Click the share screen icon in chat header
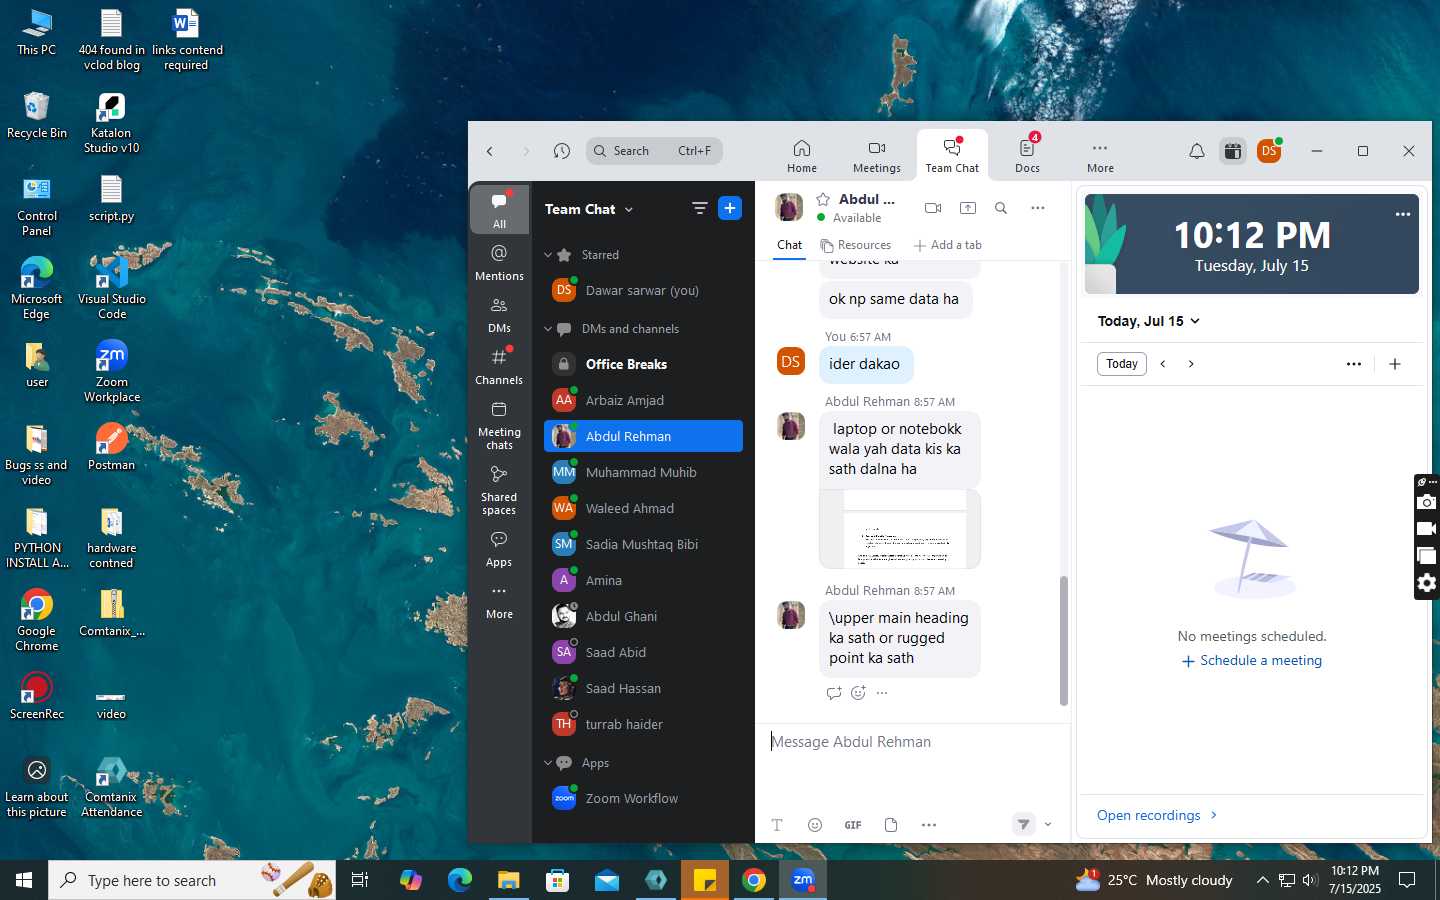The height and width of the screenshot is (900, 1440). coord(967,208)
